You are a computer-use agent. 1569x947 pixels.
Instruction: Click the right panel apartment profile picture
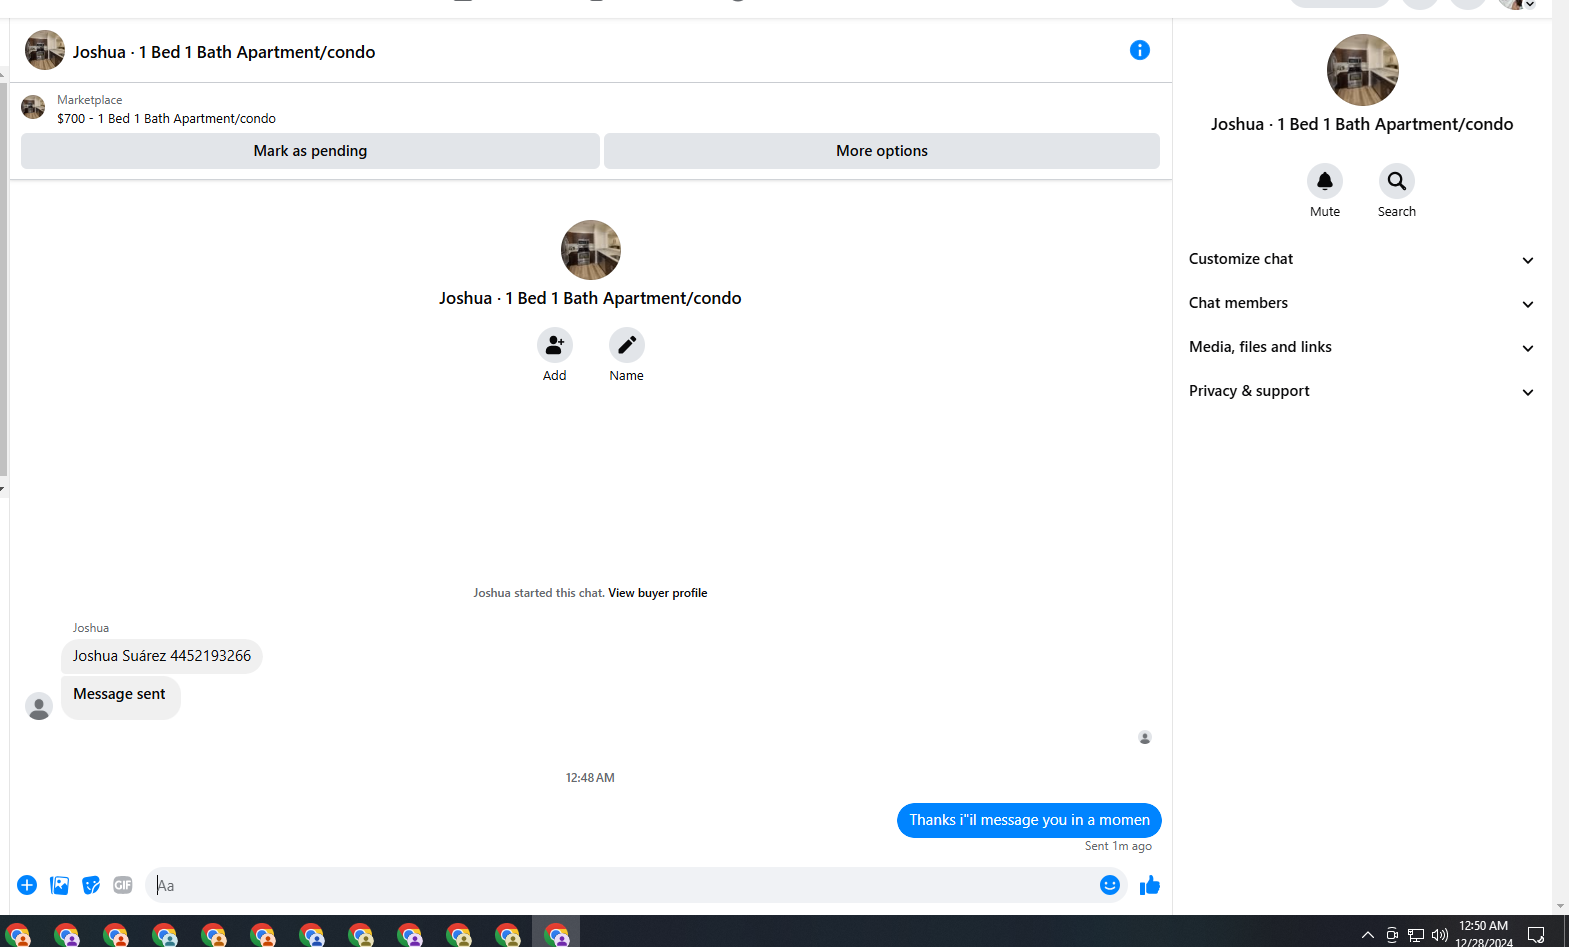1362,70
